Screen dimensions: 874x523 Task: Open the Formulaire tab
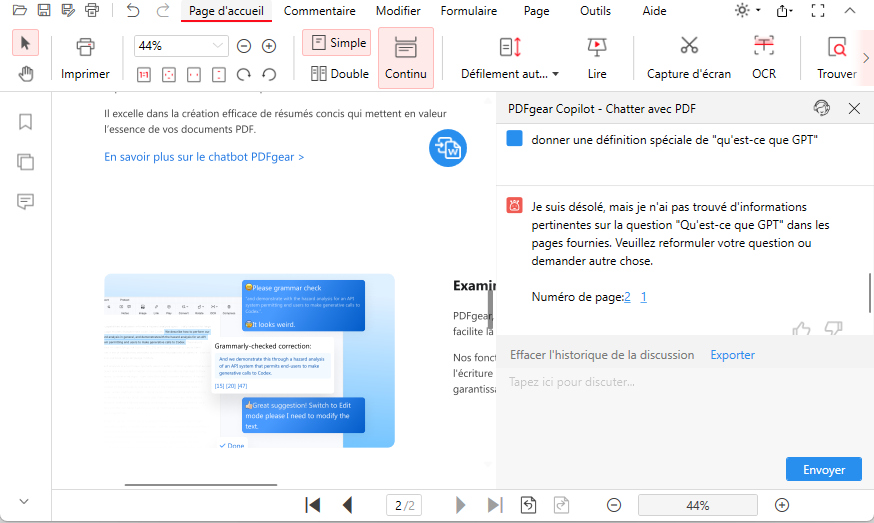point(469,11)
